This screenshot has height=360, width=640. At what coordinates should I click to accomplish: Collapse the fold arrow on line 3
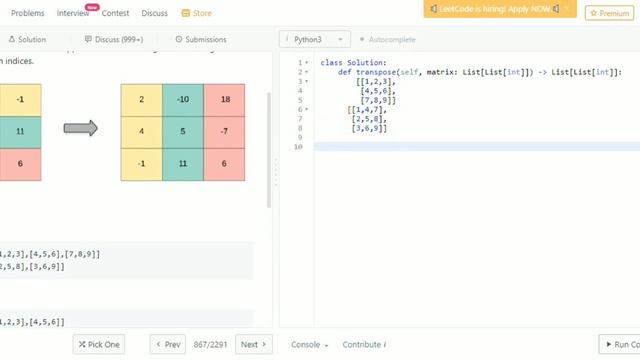(307, 81)
